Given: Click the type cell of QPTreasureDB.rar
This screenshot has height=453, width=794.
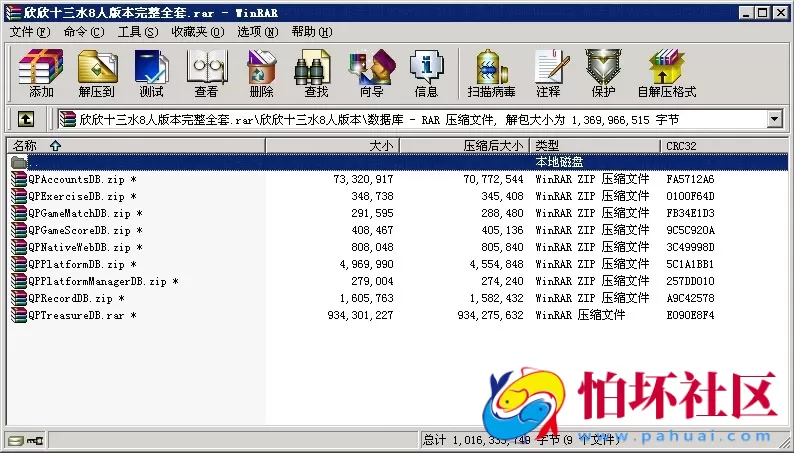Looking at the screenshot, I should 580,315.
